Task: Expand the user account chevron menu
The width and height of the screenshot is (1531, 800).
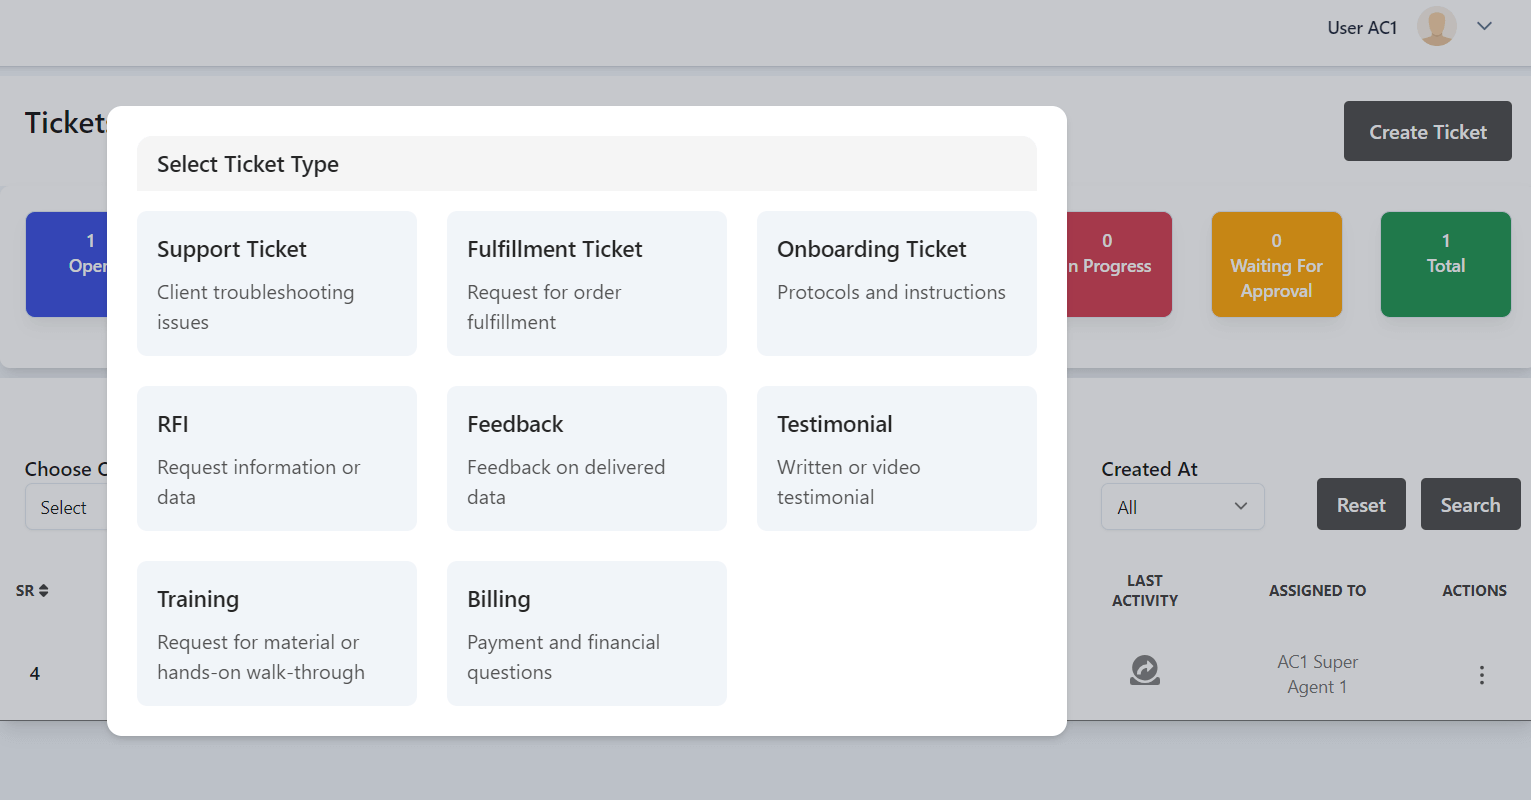Action: [x=1484, y=27]
